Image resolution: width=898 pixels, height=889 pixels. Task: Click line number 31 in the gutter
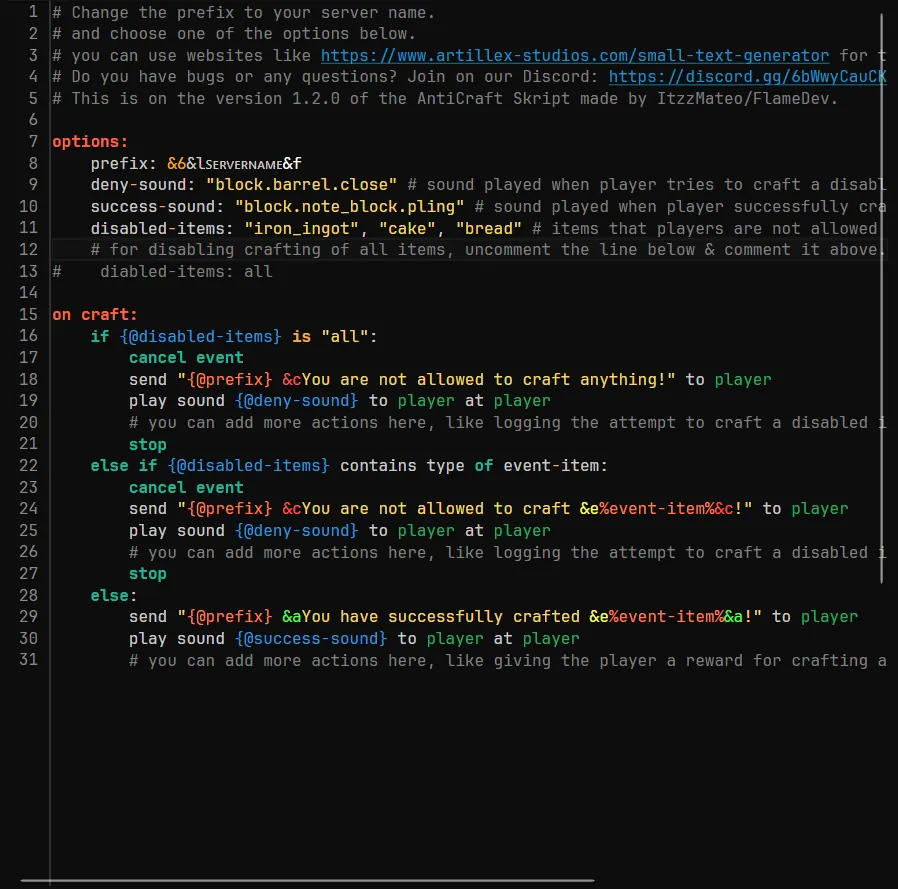pyautogui.click(x=28, y=660)
